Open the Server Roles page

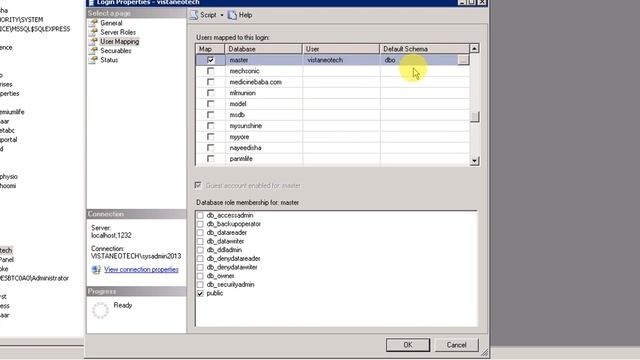(x=118, y=32)
